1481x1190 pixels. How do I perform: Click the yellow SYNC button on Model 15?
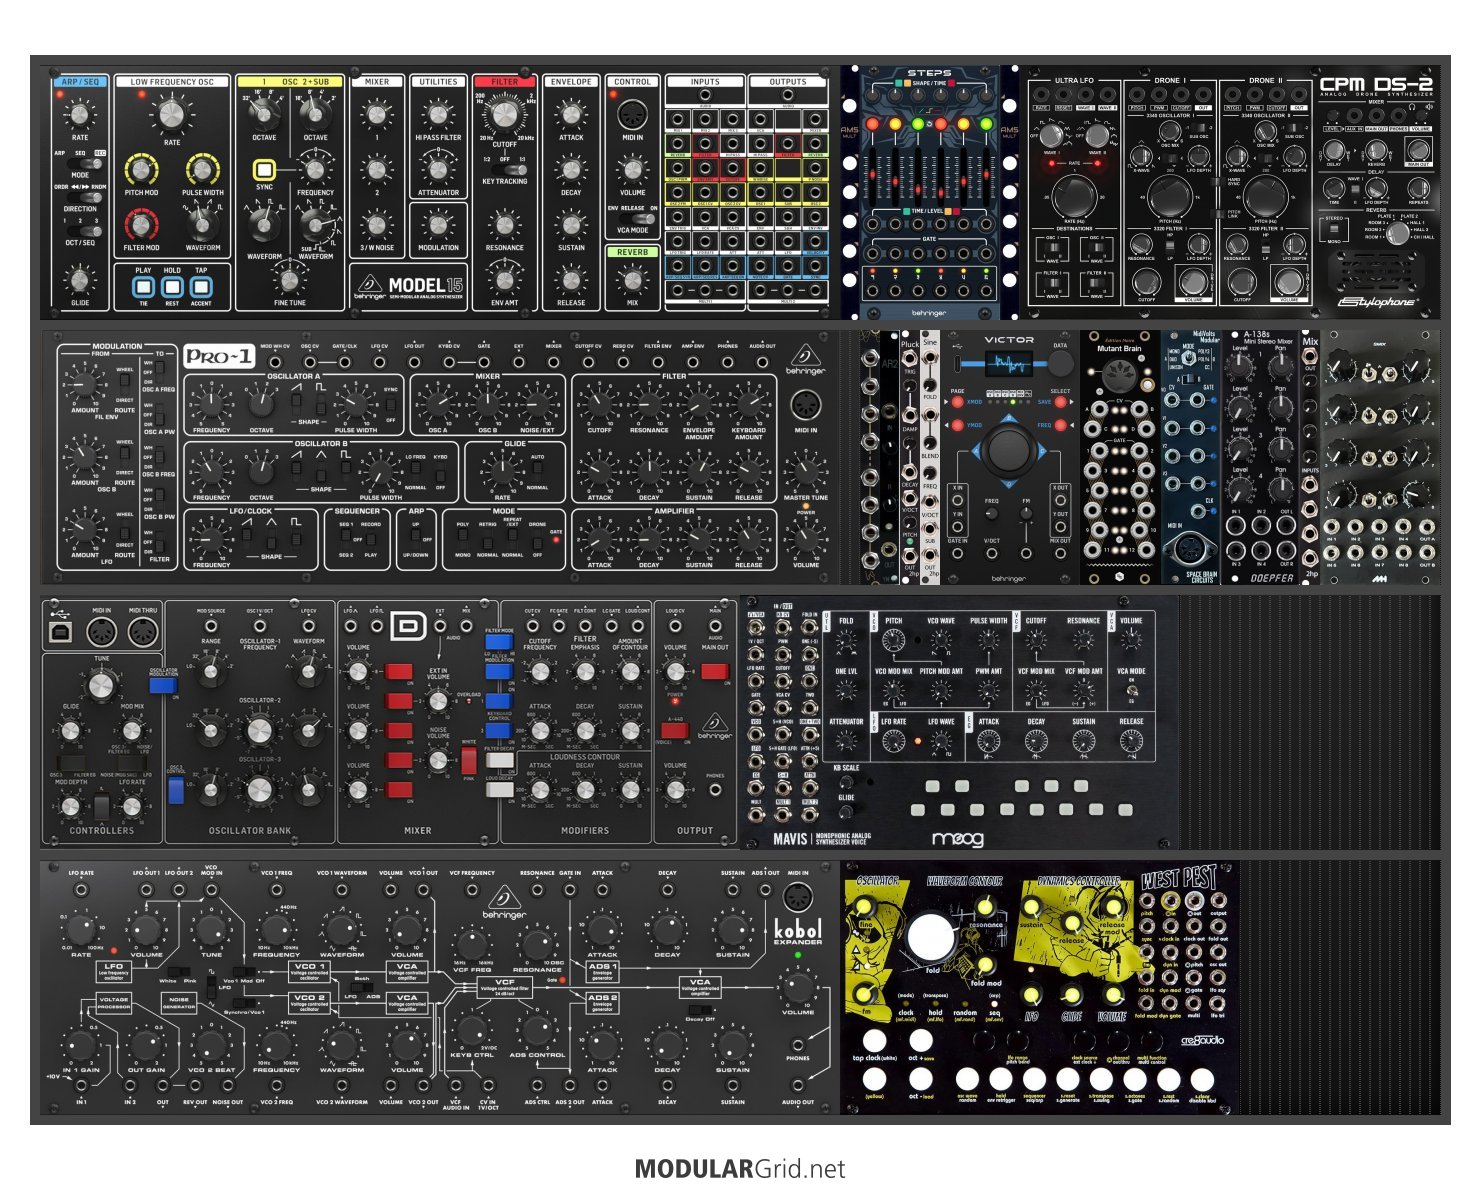(x=264, y=170)
